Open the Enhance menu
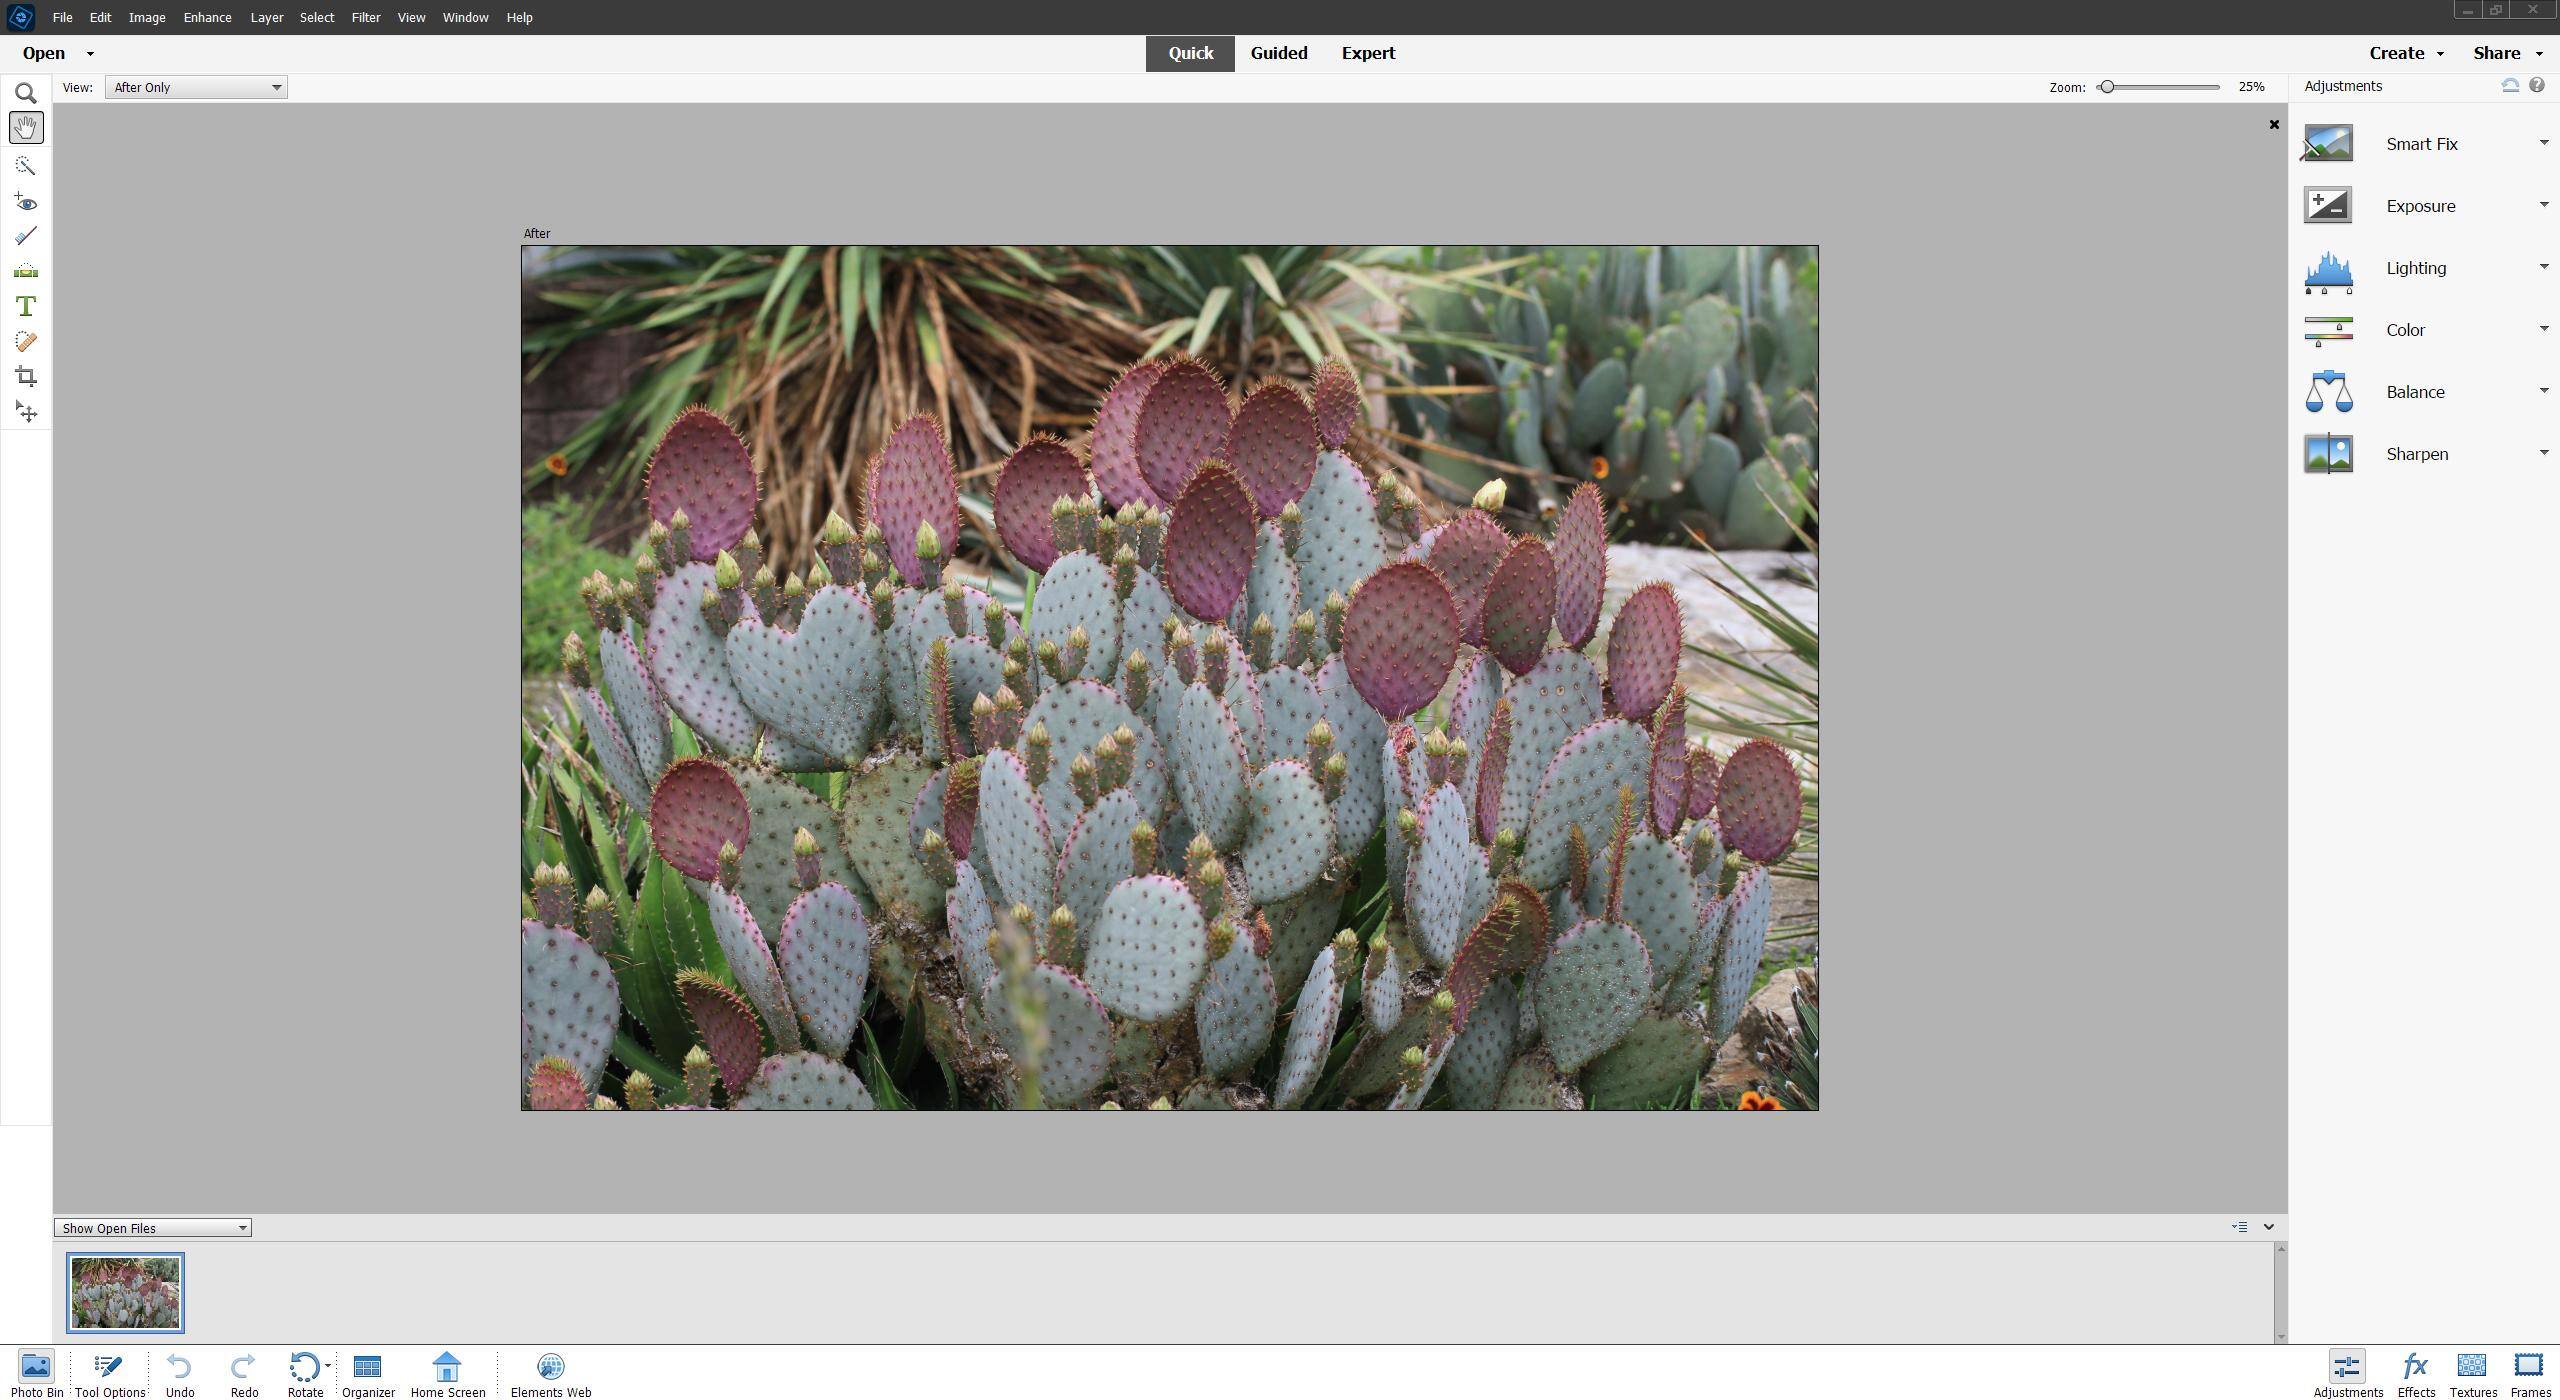The width and height of the screenshot is (2560, 1400). (206, 17)
